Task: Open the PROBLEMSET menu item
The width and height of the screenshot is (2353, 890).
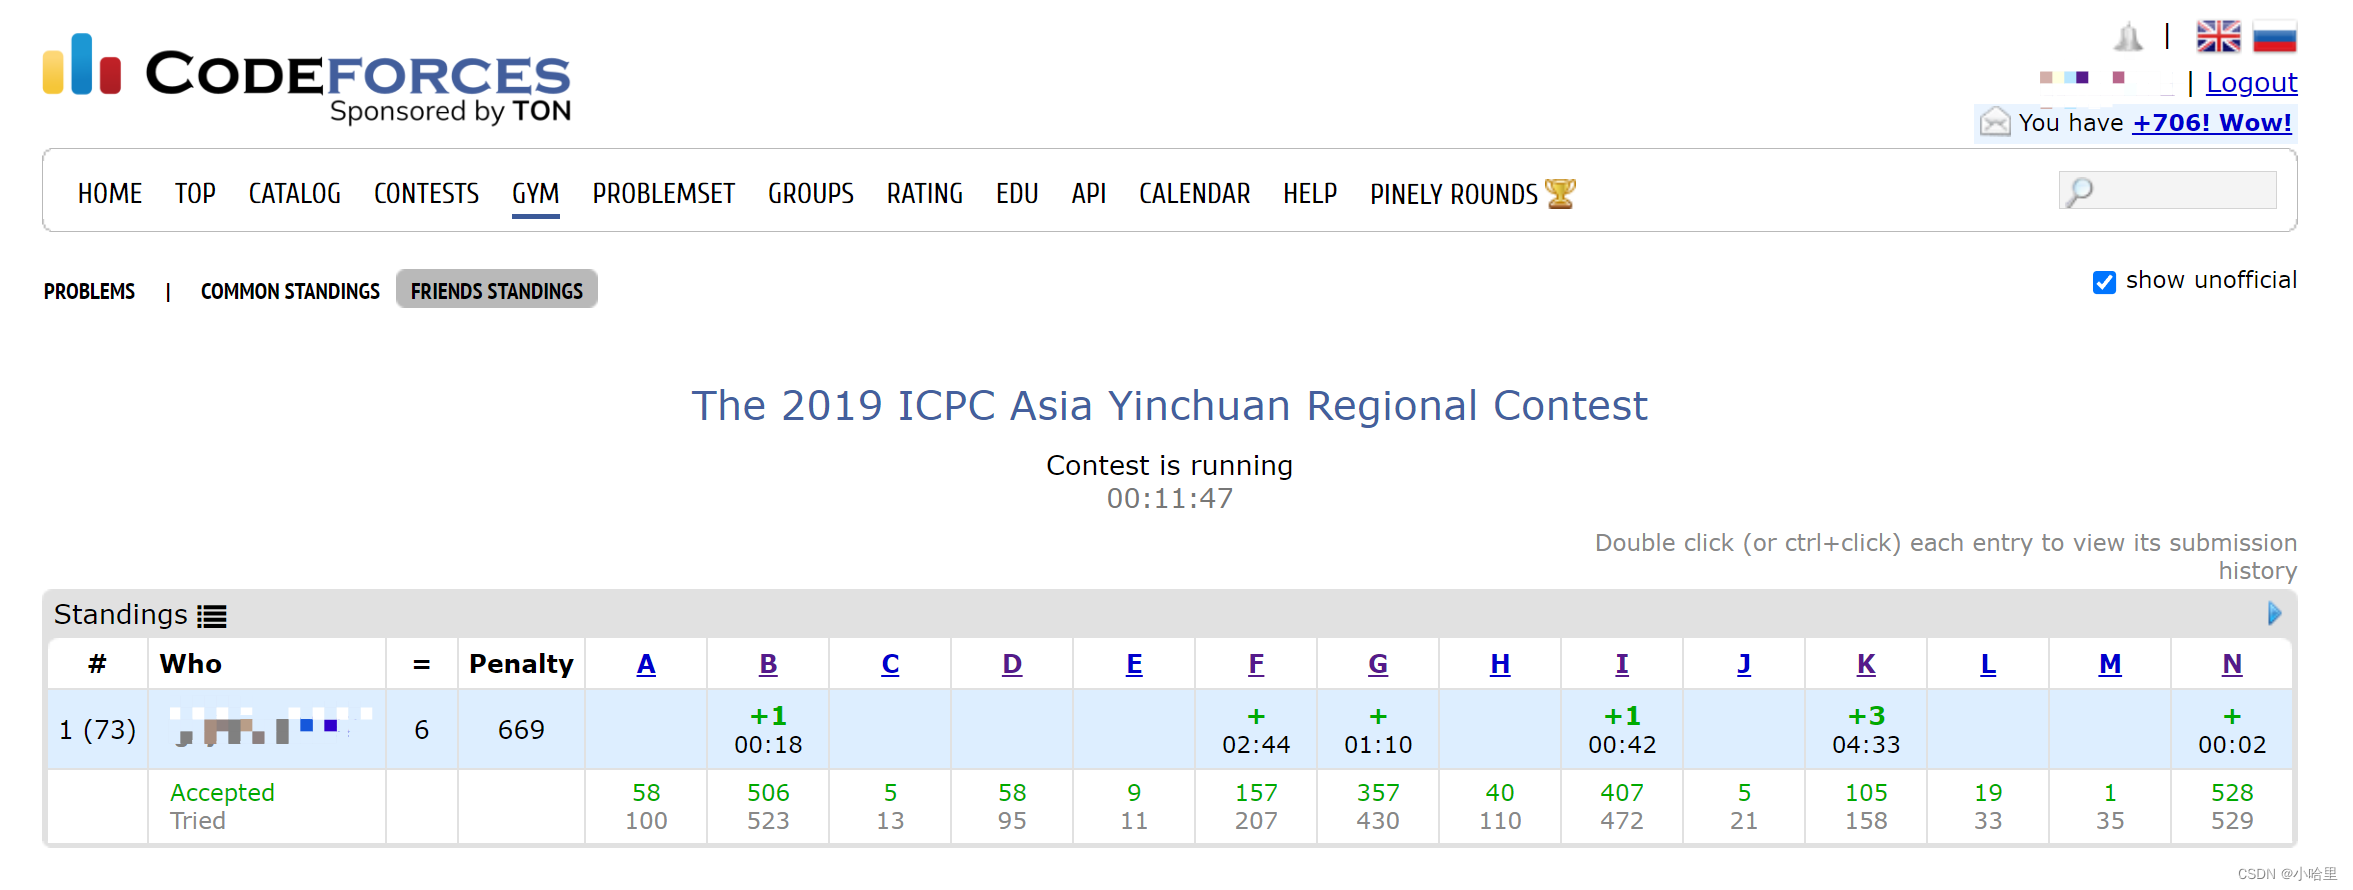Action: coord(664,193)
